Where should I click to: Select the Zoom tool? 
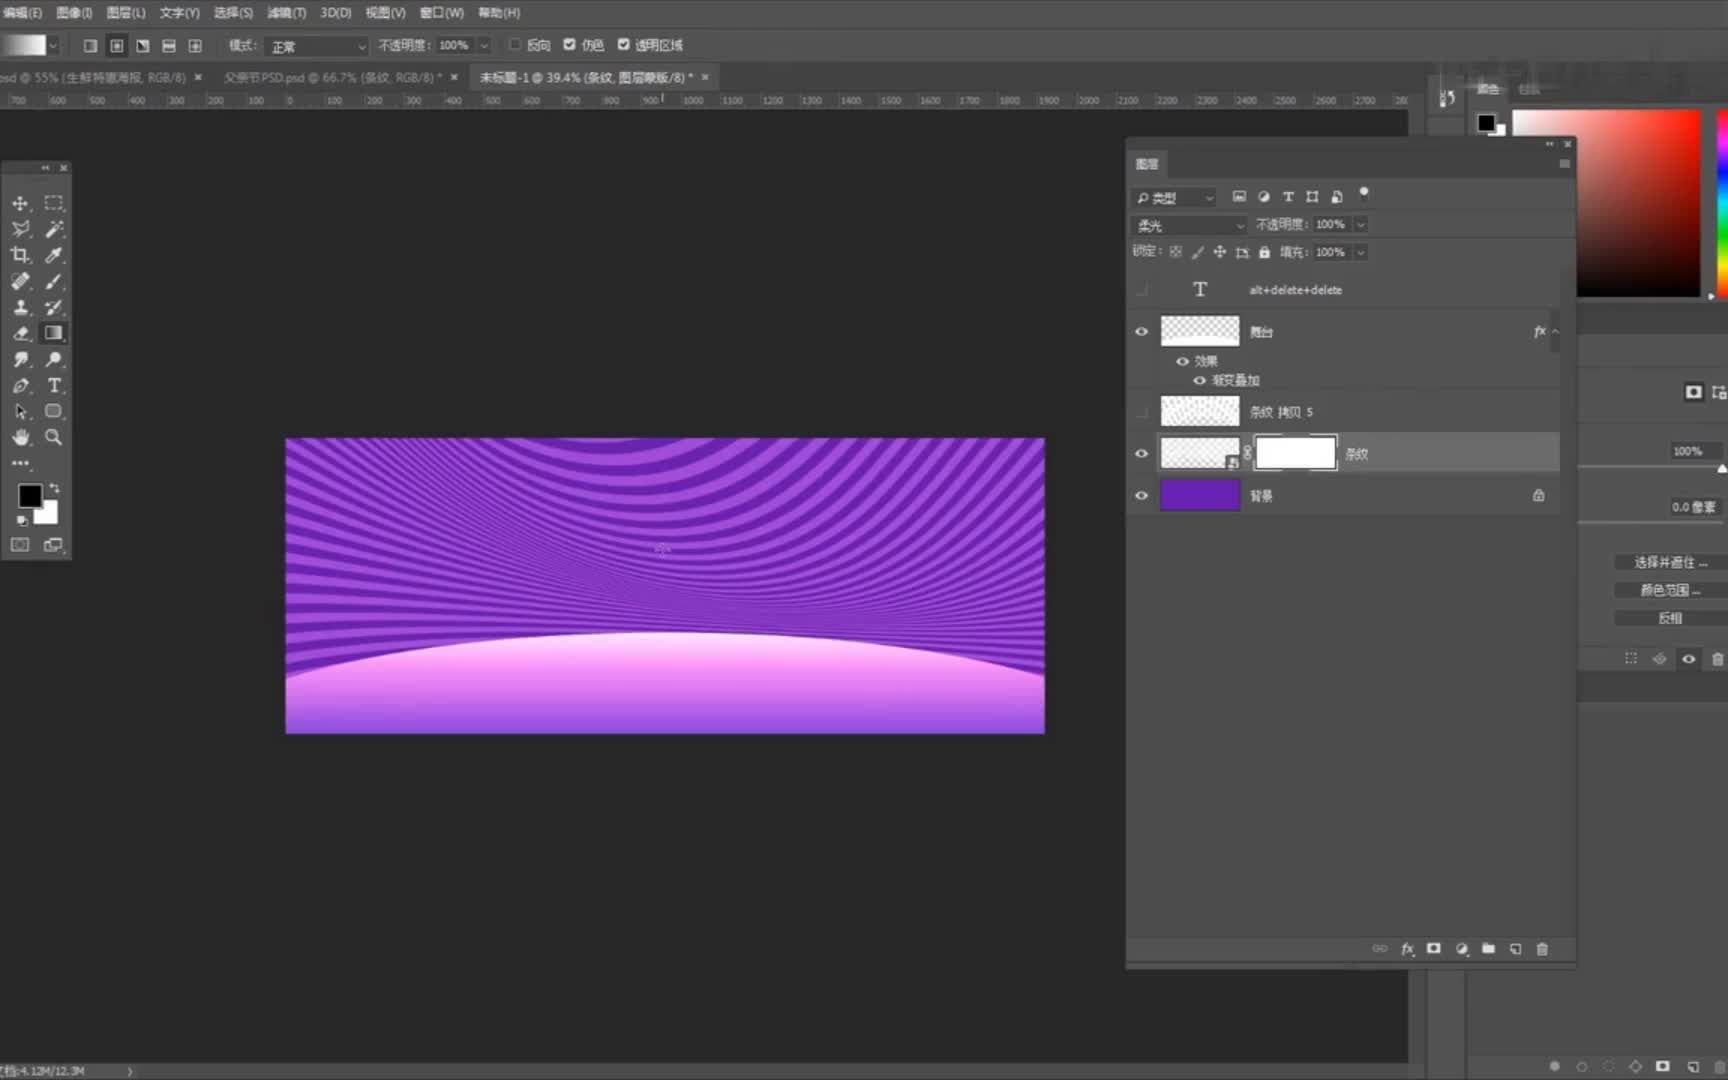click(x=54, y=437)
